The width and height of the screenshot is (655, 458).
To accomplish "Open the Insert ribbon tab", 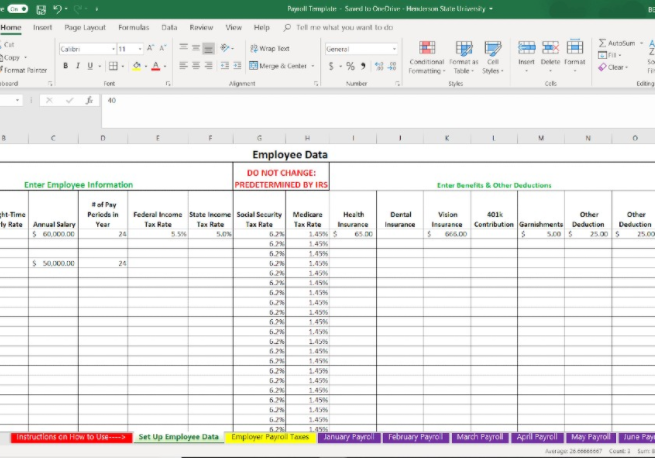I will click(42, 27).
